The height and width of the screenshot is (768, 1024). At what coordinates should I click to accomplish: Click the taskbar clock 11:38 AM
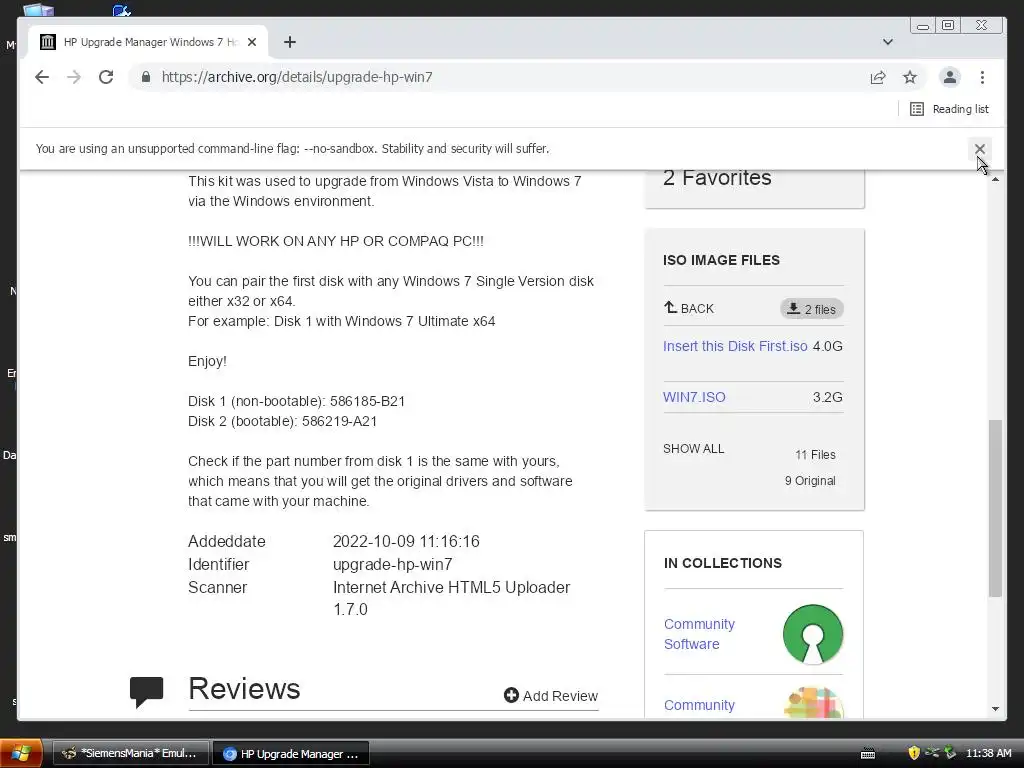[989, 753]
